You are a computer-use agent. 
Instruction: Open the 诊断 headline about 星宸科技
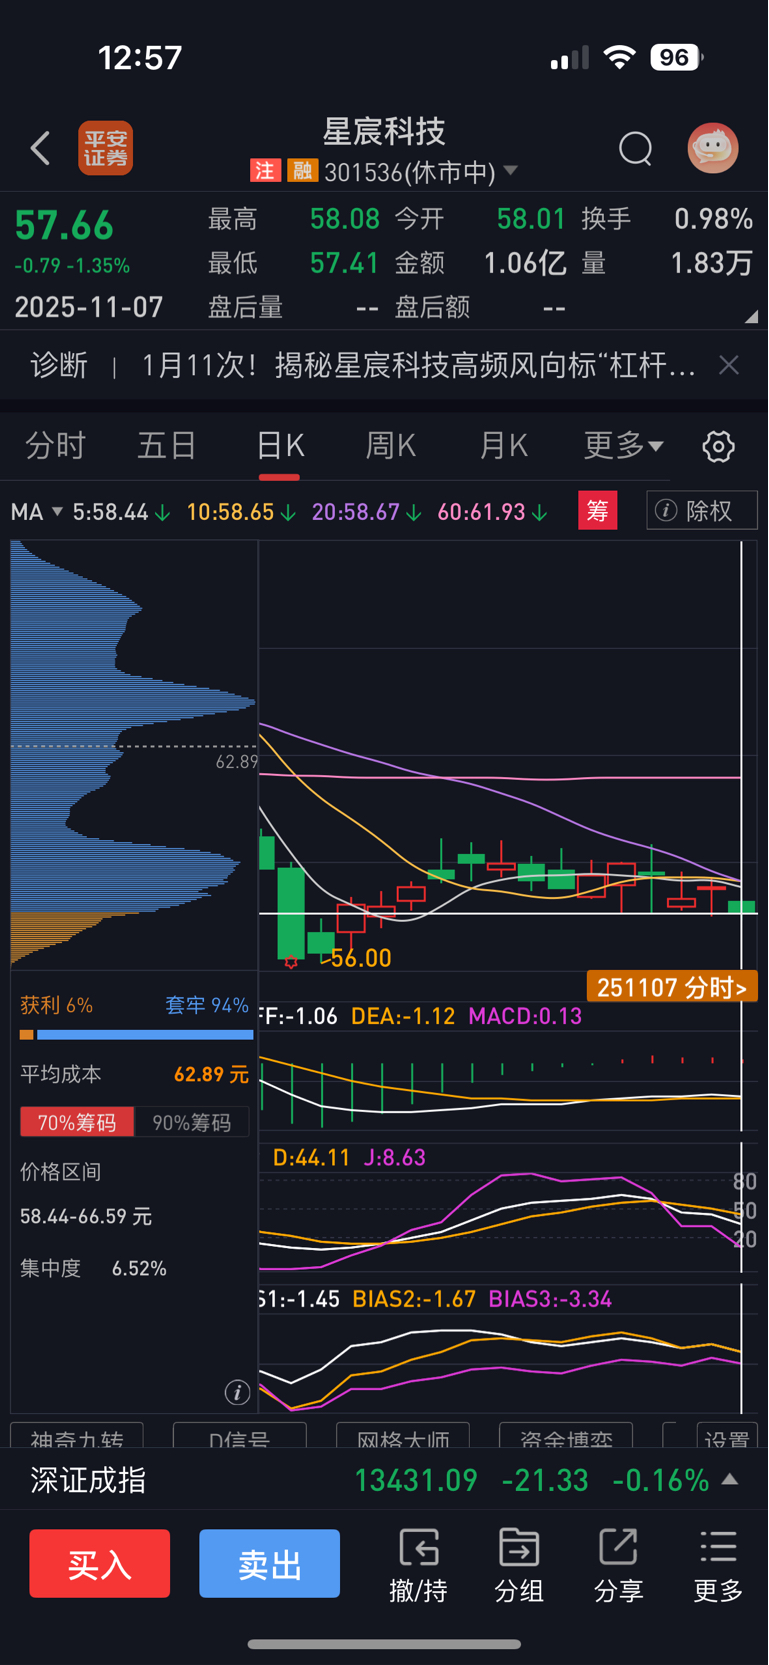[x=418, y=366]
